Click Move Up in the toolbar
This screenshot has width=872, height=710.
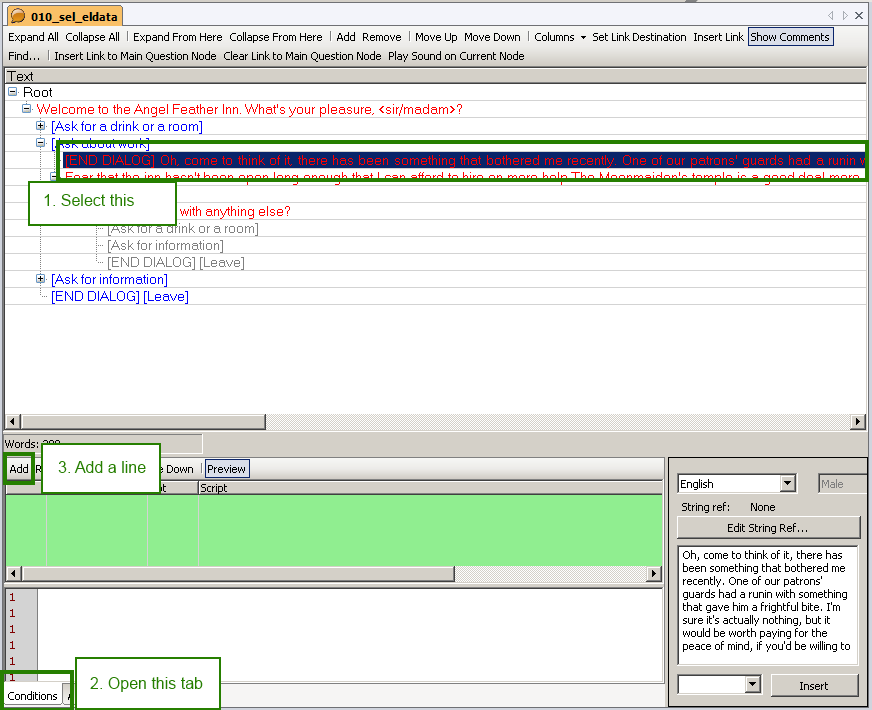tap(436, 37)
